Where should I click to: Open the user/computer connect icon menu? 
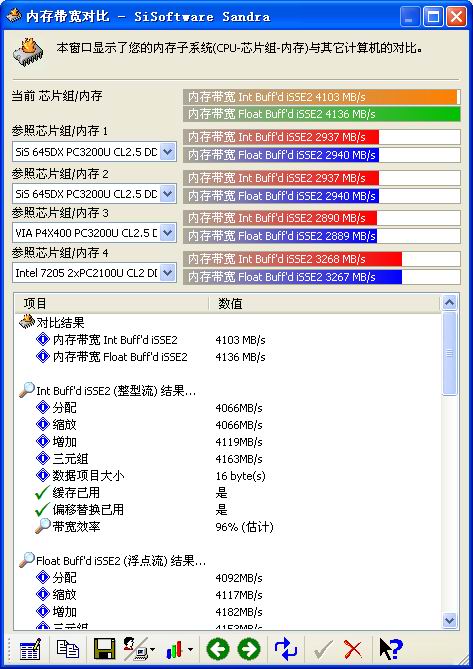[x=139, y=649]
